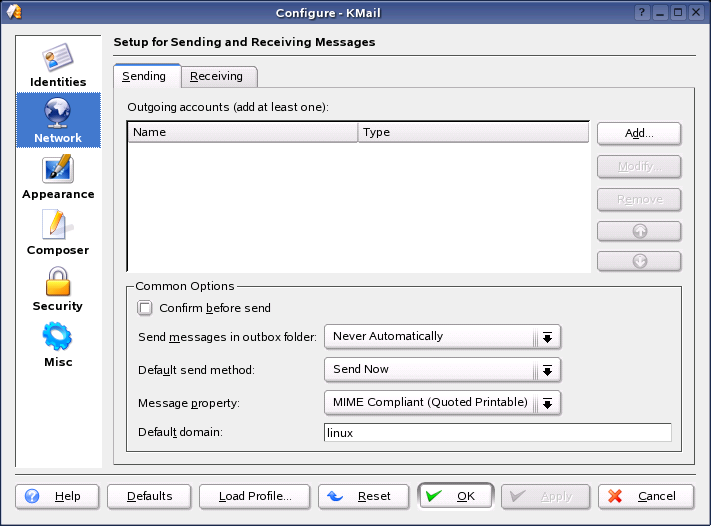Click the title bar question mark help button

[642, 12]
